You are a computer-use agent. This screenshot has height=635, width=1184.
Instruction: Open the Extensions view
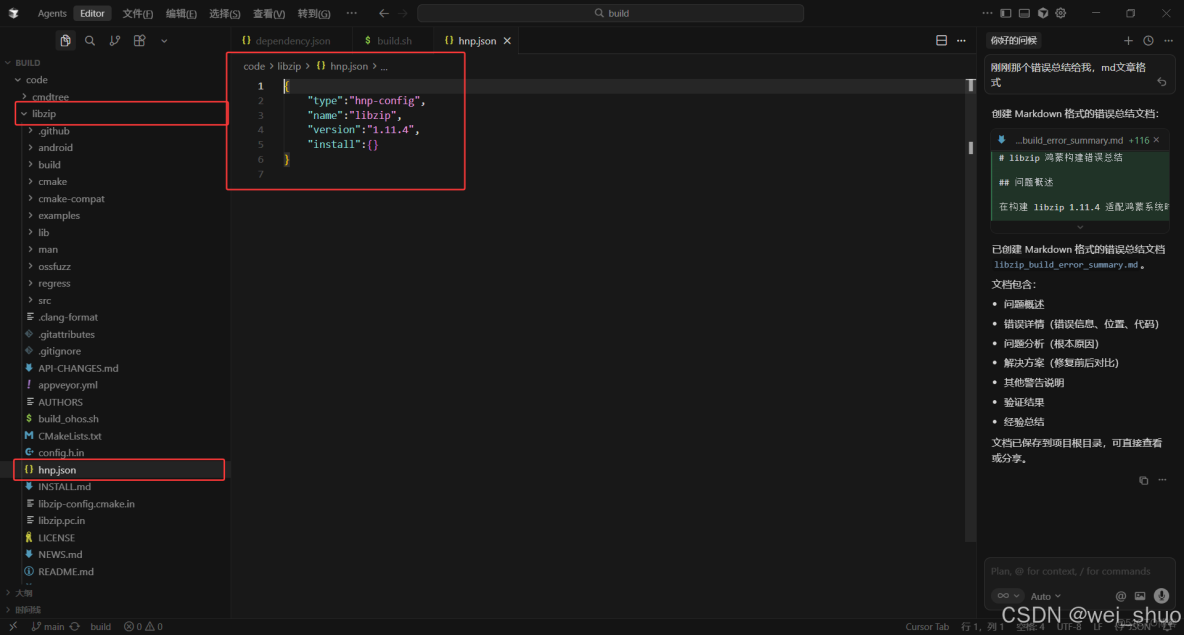pyautogui.click(x=139, y=40)
